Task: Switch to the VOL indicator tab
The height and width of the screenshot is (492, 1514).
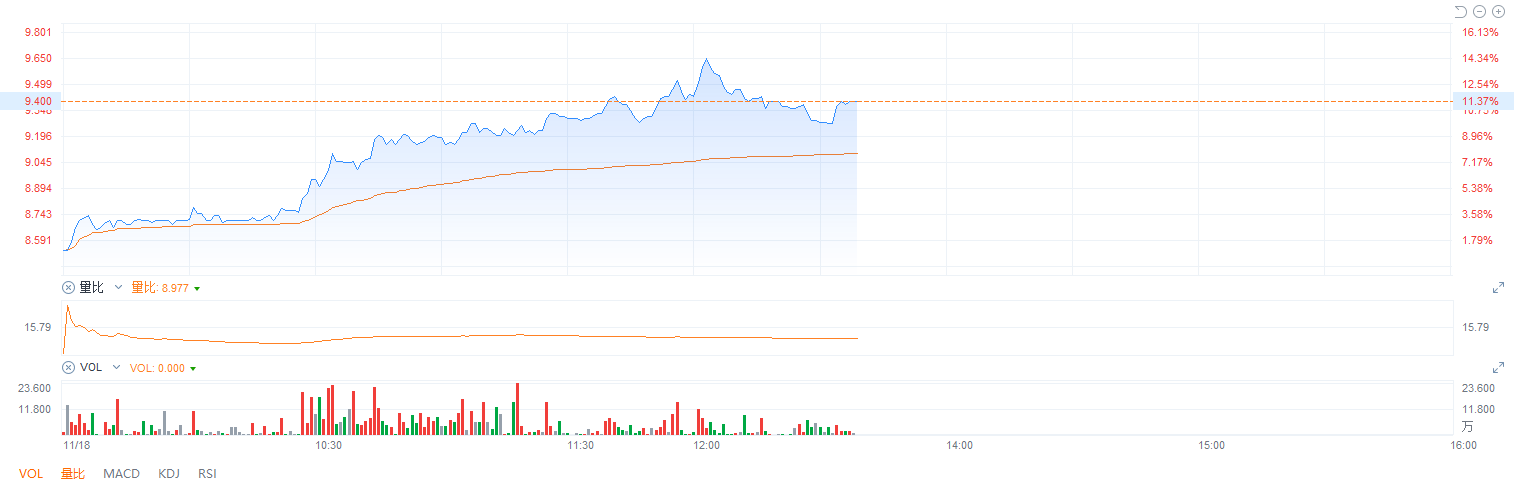Action: click(x=32, y=473)
